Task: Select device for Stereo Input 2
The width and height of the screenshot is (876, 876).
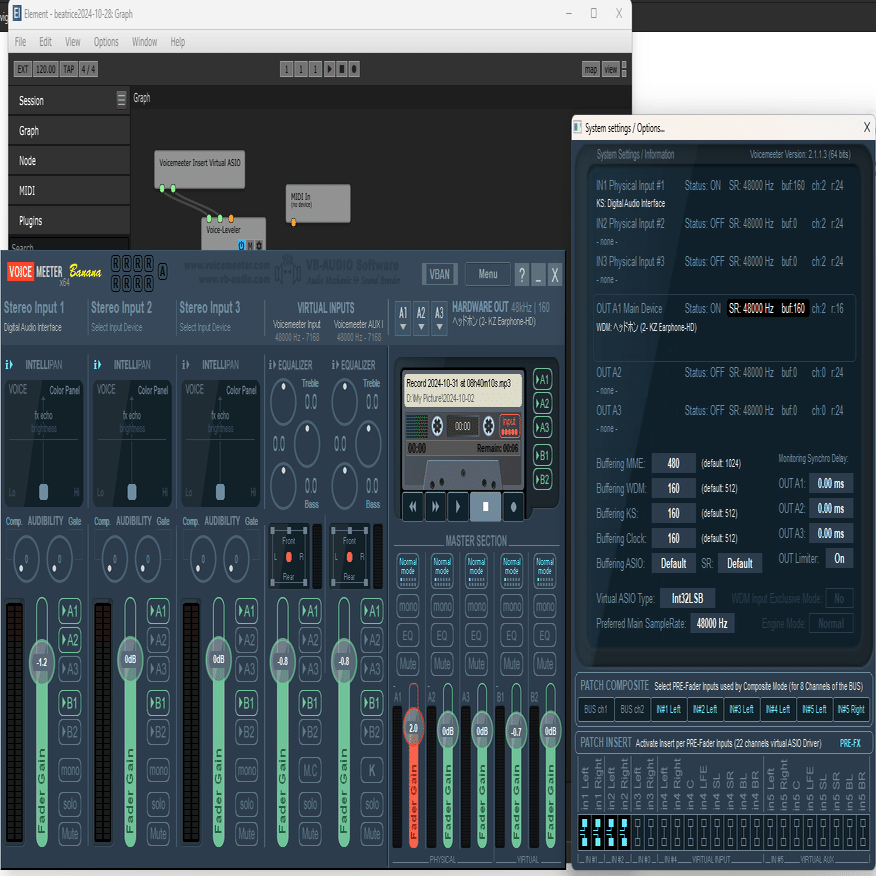Action: point(117,327)
